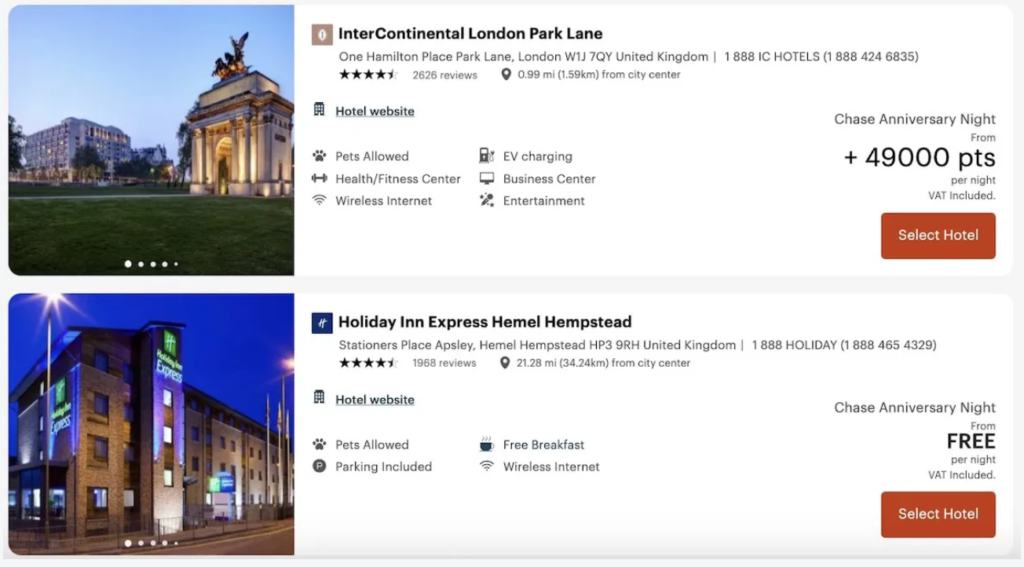
Task: Open the Holiday Inn Express Hemel Hempstead title
Action: (x=485, y=322)
